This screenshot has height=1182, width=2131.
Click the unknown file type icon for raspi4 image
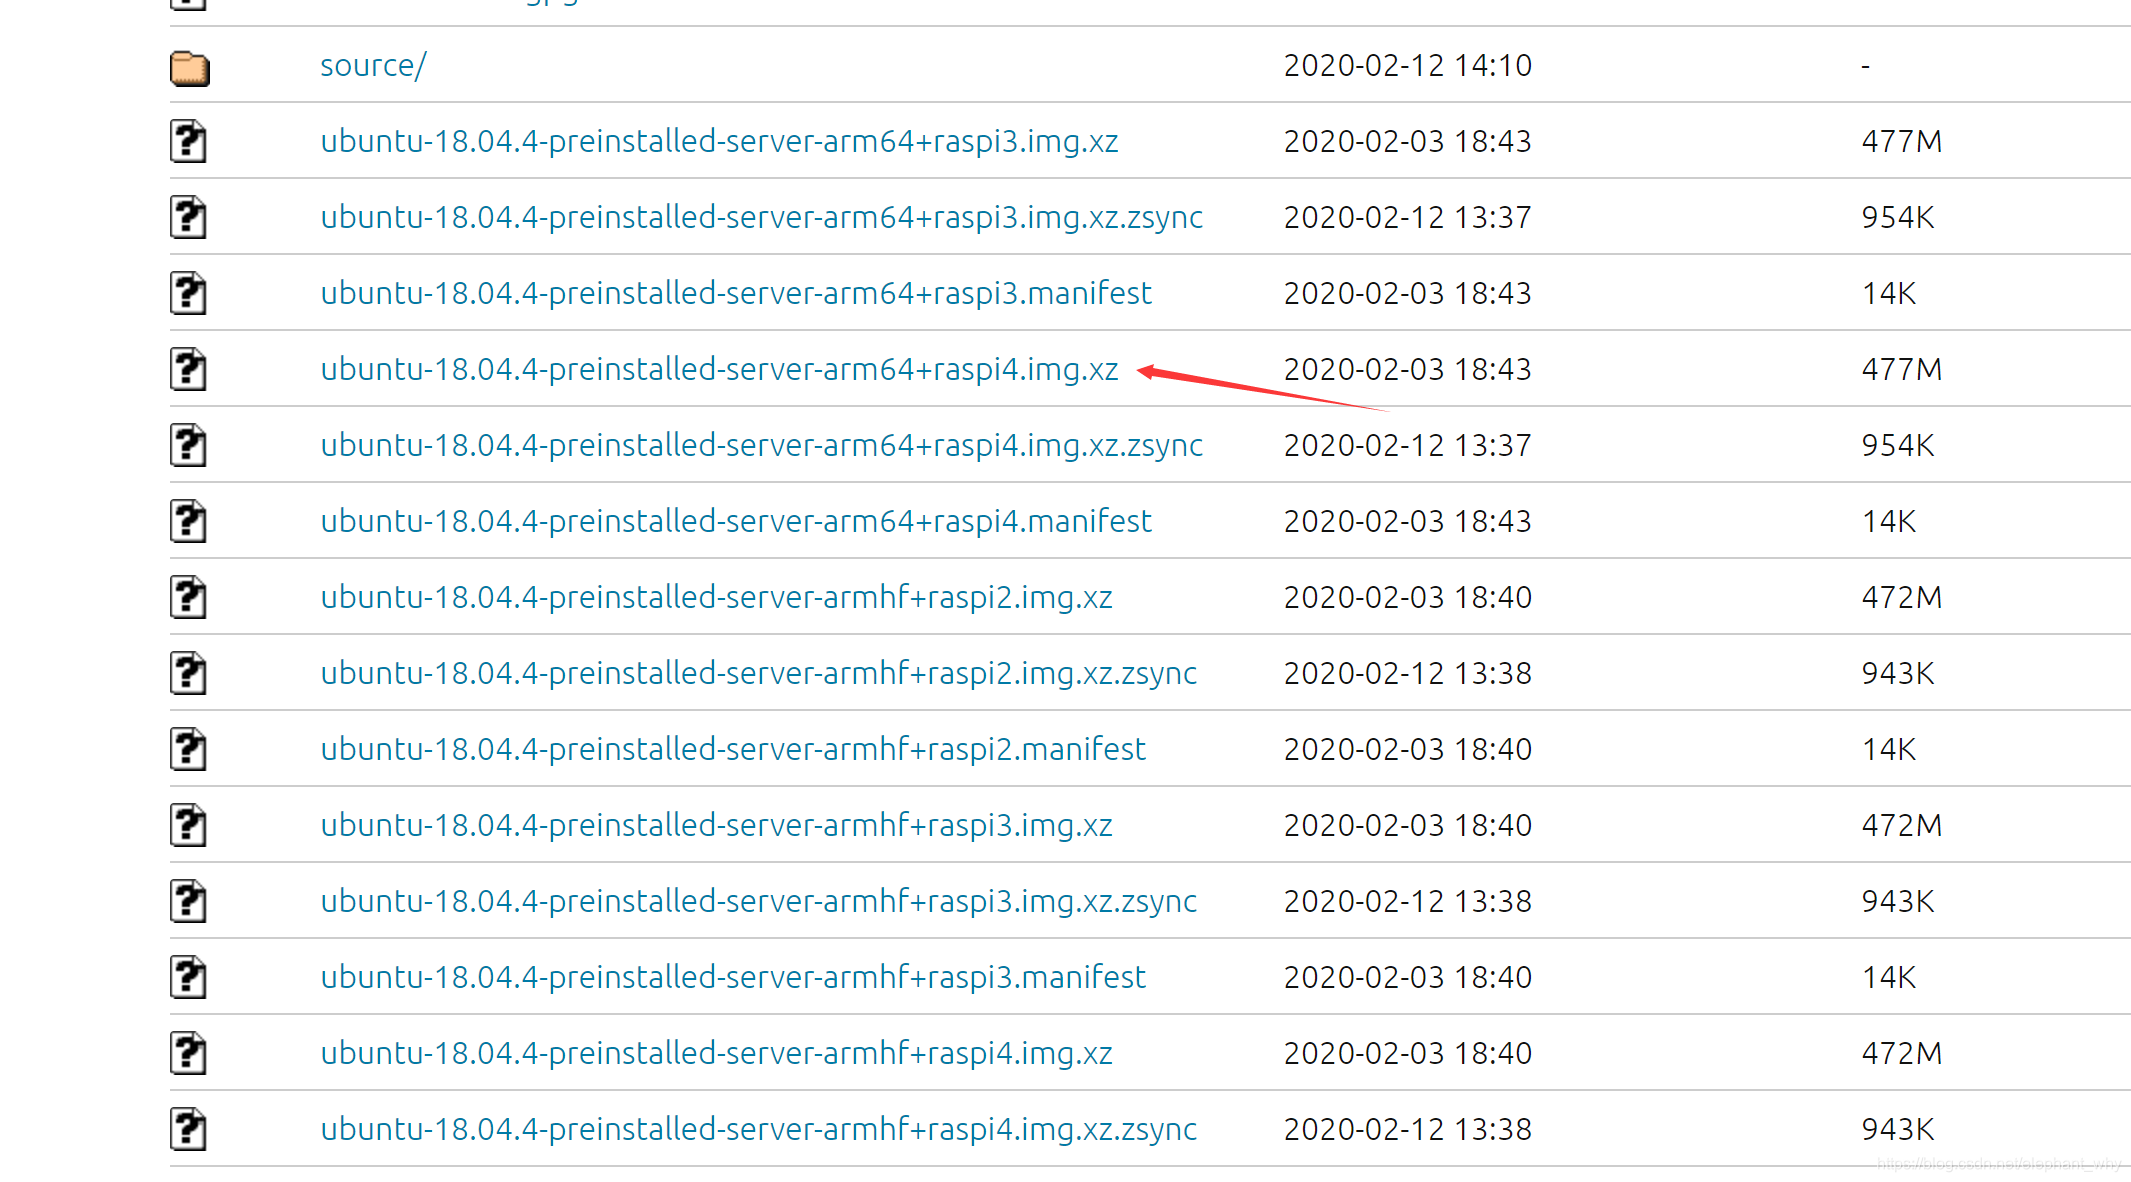point(189,367)
